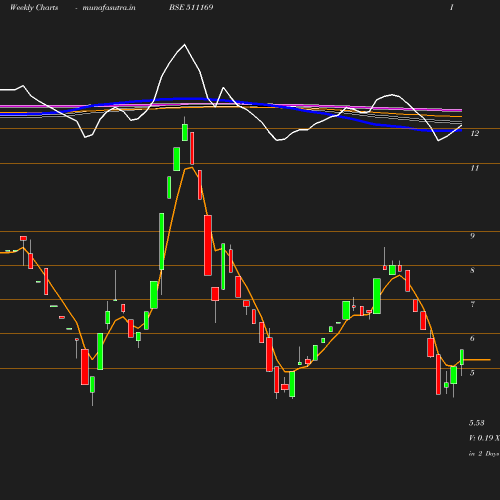Image resolution: width=500 pixels, height=500 pixels.
Task: Click the price axis label 5
Action: tap(472, 373)
